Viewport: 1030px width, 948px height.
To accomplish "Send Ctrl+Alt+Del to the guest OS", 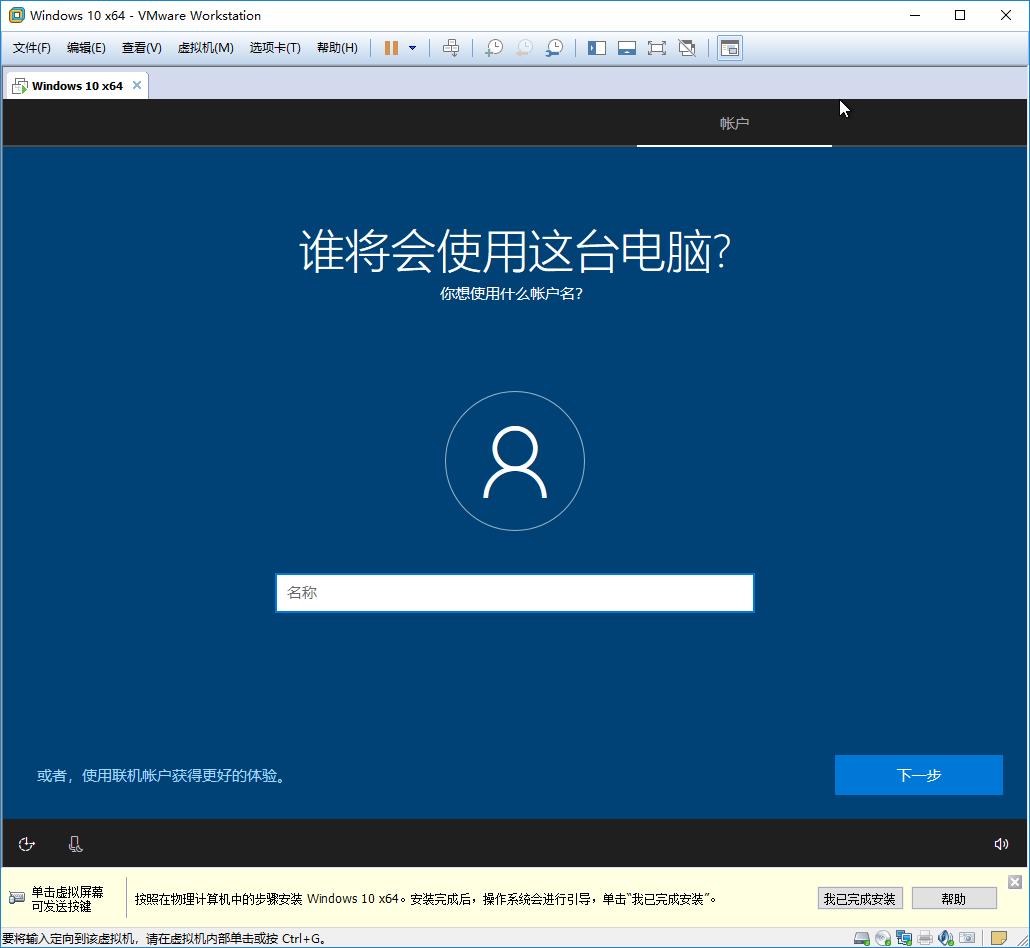I will (451, 47).
